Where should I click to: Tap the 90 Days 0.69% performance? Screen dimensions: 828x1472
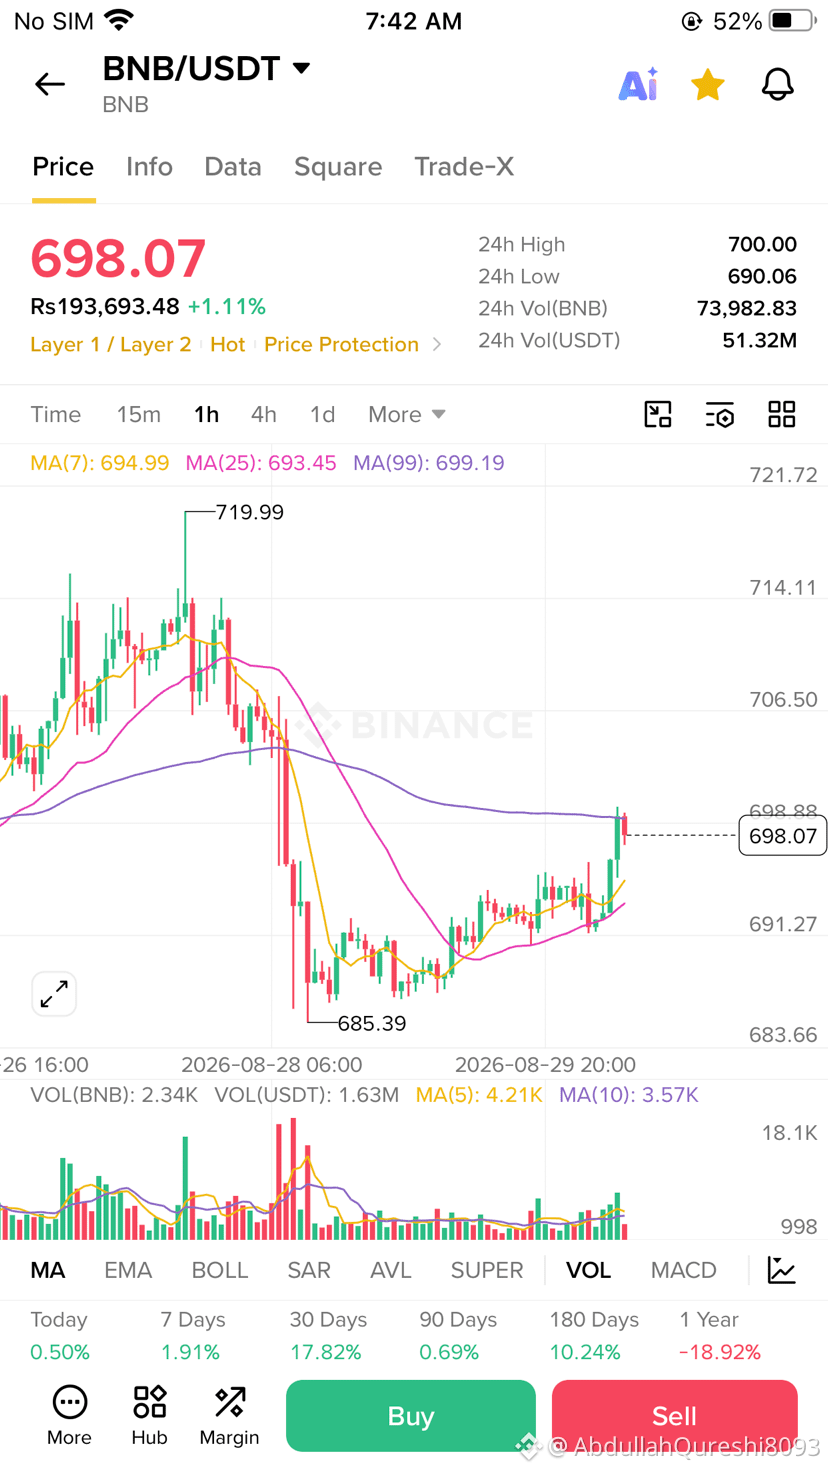point(458,1336)
